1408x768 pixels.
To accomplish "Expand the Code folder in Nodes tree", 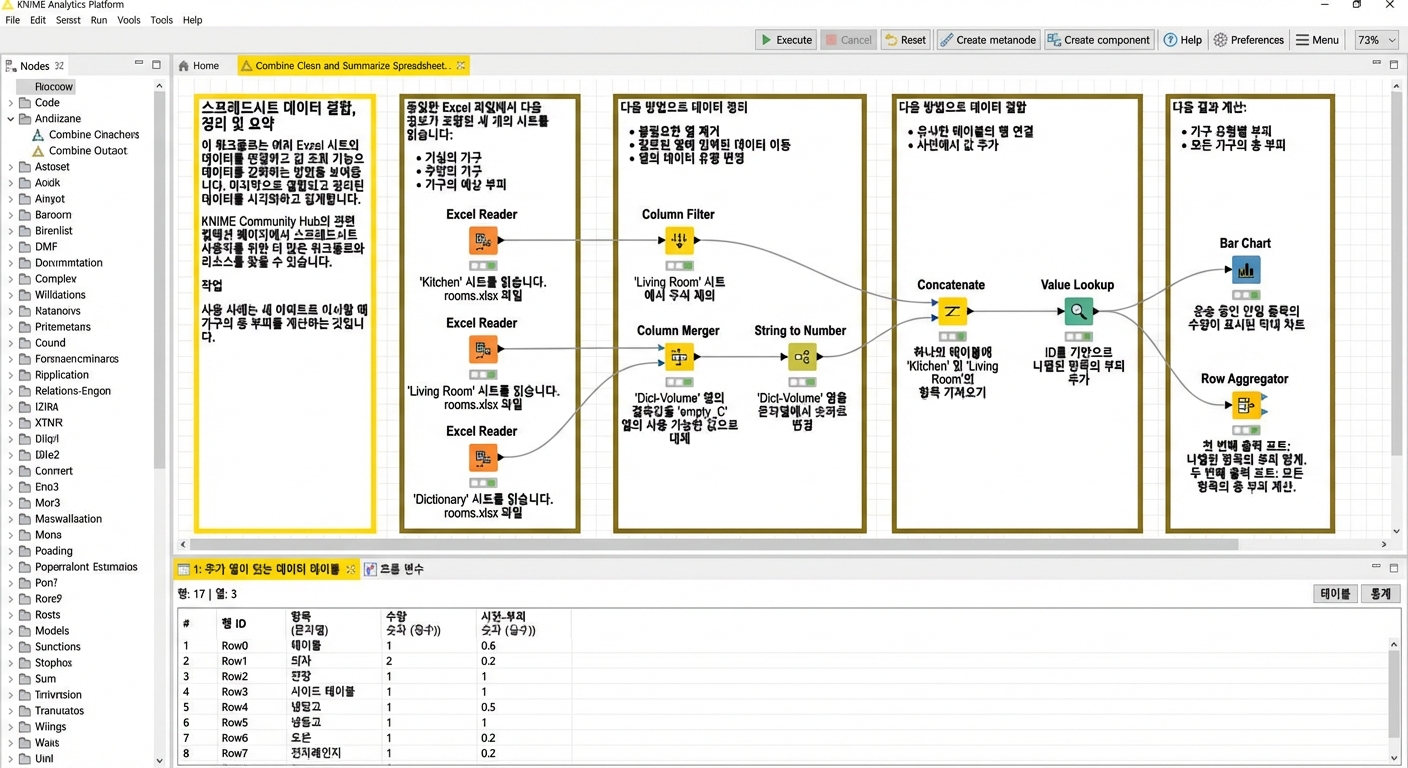I will click(x=11, y=102).
